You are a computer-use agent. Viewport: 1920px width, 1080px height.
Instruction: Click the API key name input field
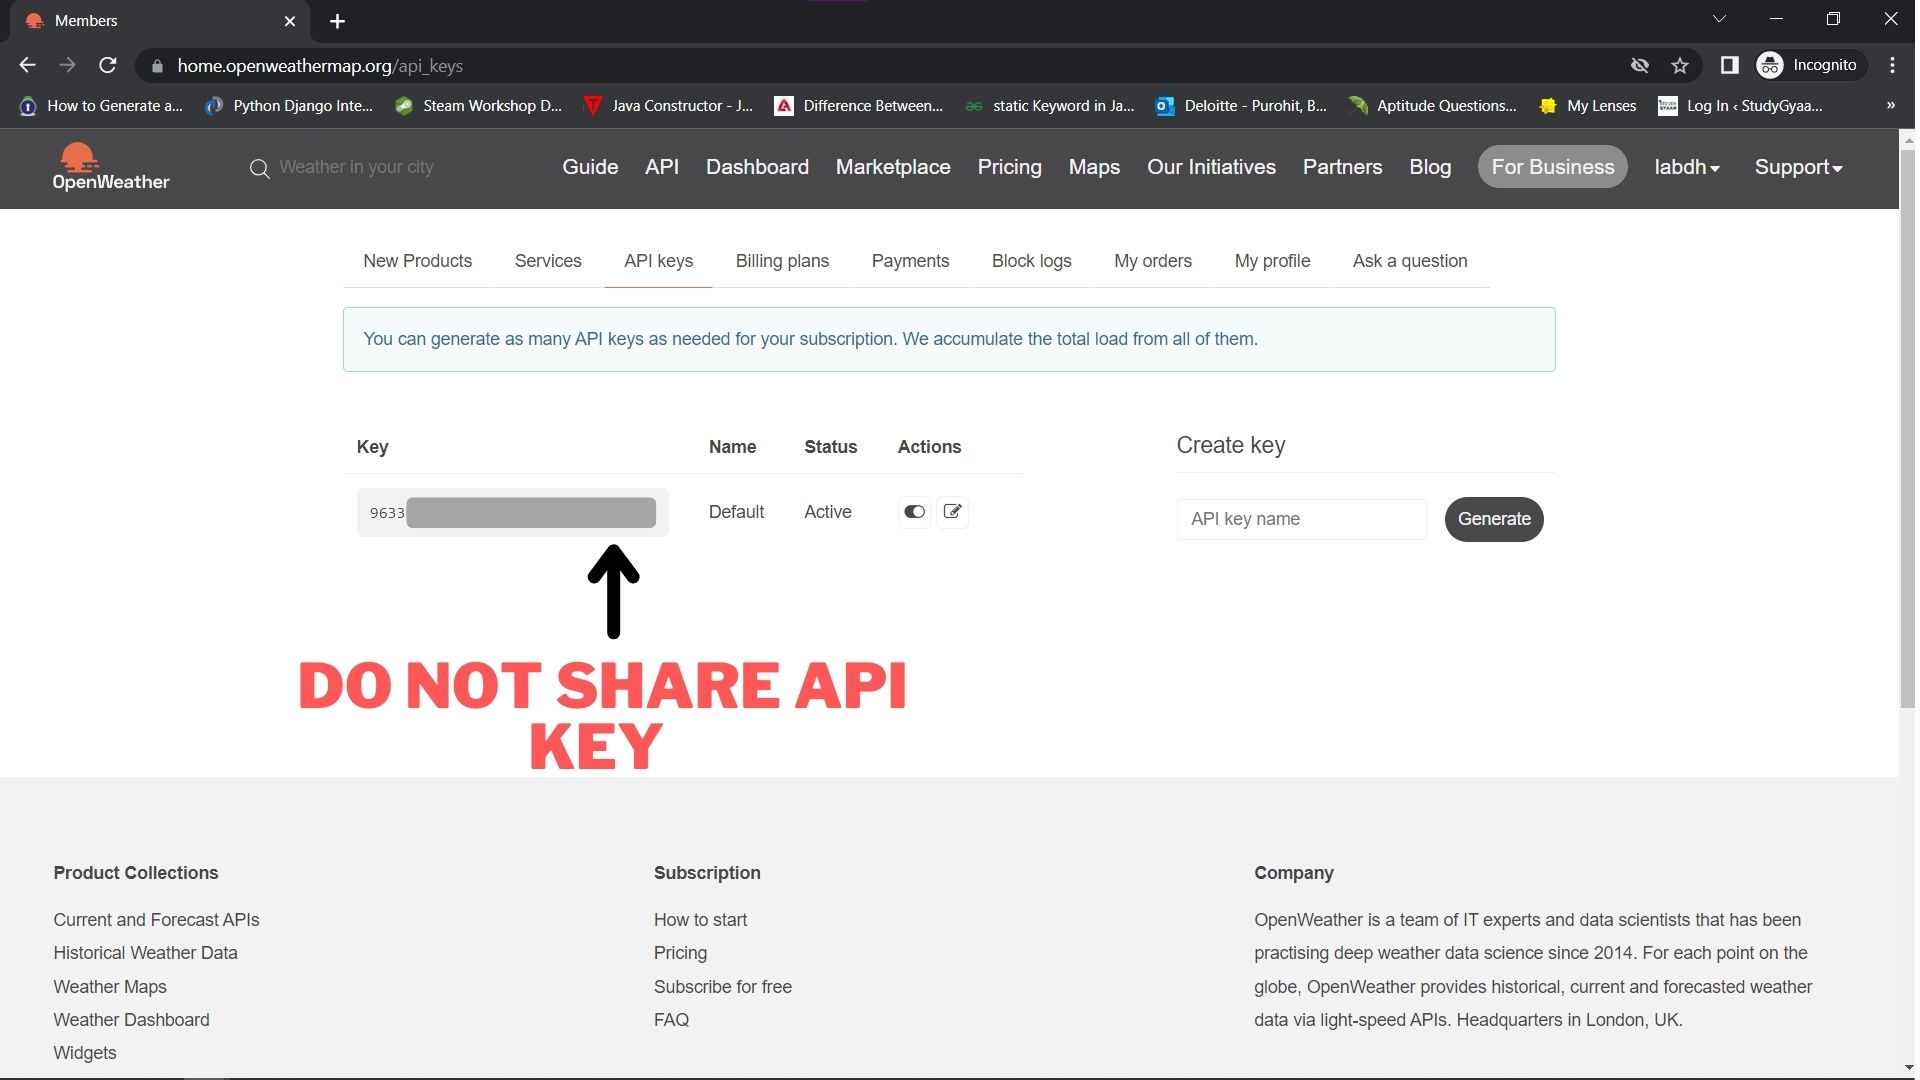click(1301, 519)
